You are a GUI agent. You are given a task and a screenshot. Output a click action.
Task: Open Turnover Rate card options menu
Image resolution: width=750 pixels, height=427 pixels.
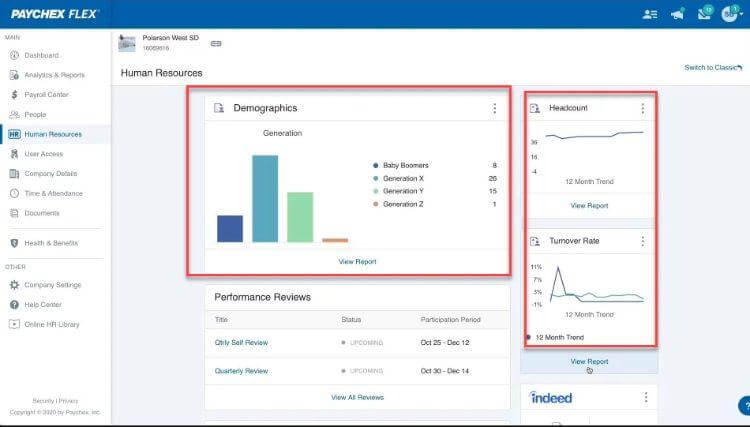642,241
